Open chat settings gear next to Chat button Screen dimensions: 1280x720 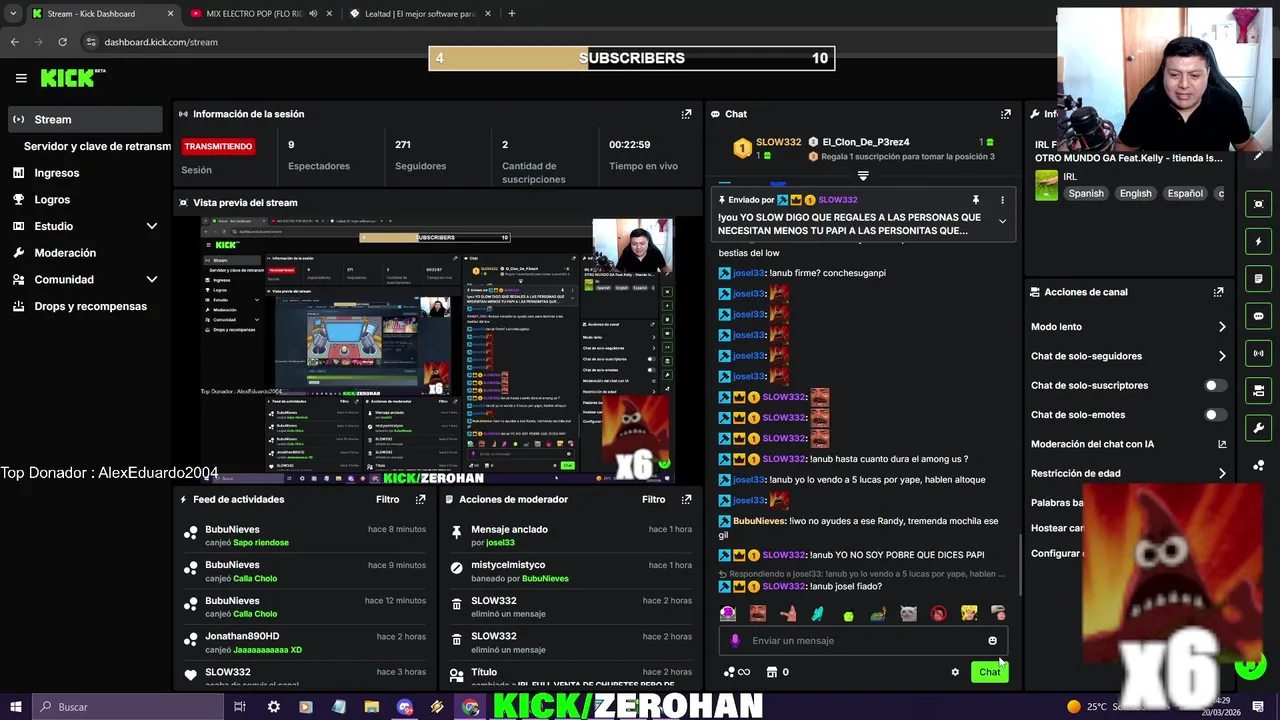click(955, 672)
